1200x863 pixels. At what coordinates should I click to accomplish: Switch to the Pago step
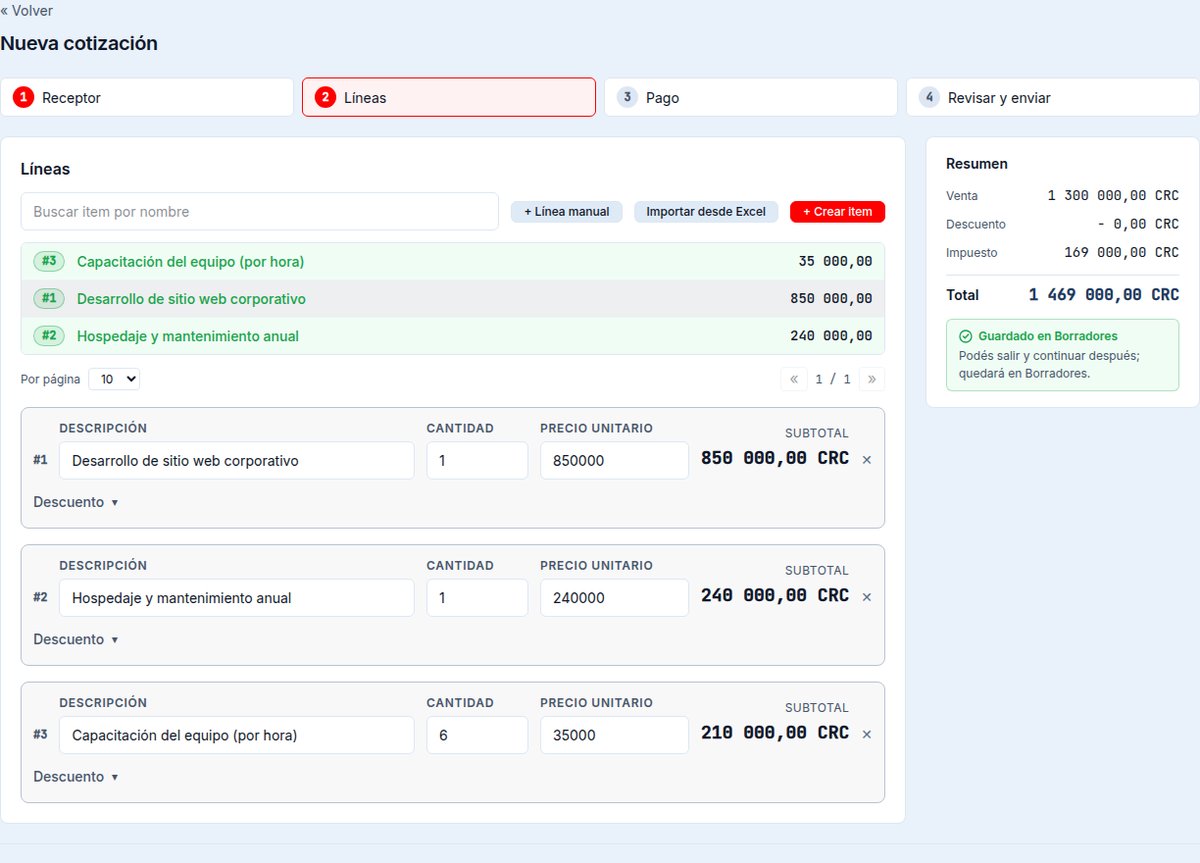point(751,97)
